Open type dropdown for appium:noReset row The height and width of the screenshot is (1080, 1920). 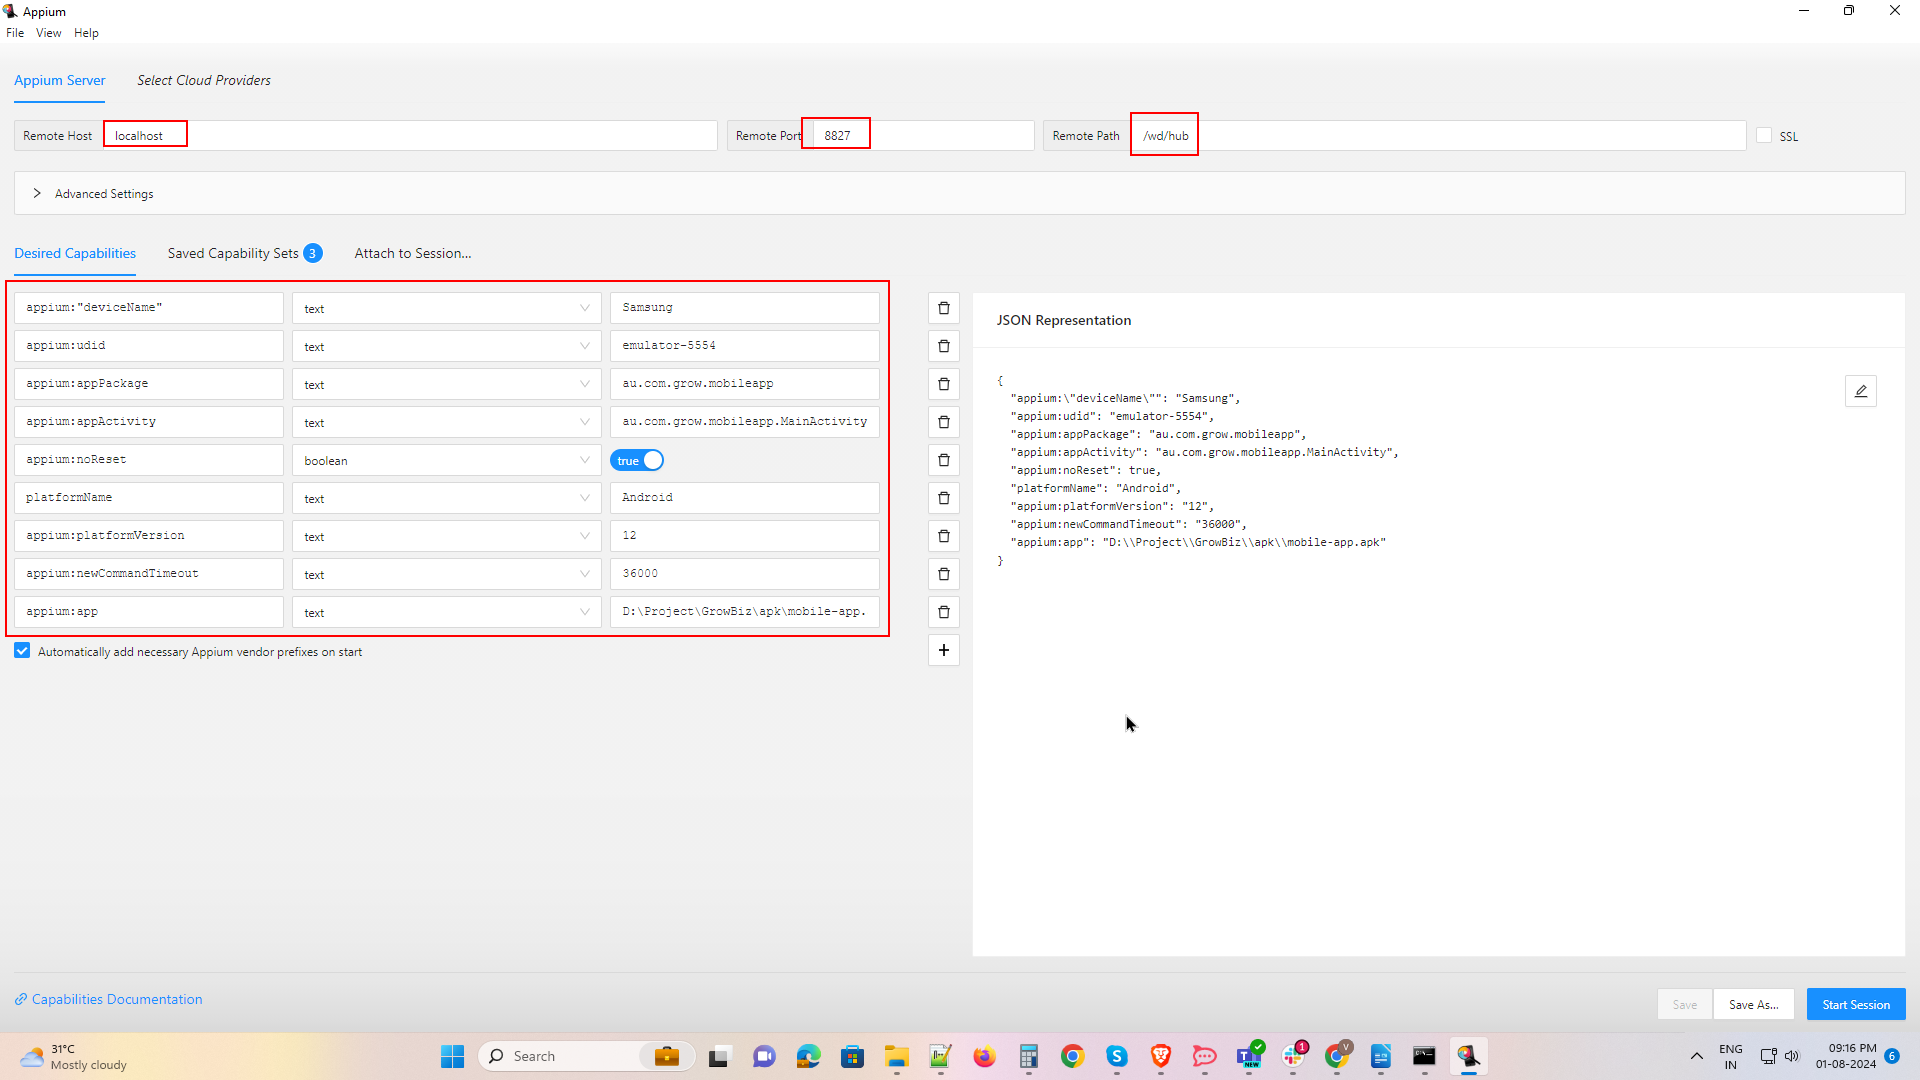click(x=446, y=461)
